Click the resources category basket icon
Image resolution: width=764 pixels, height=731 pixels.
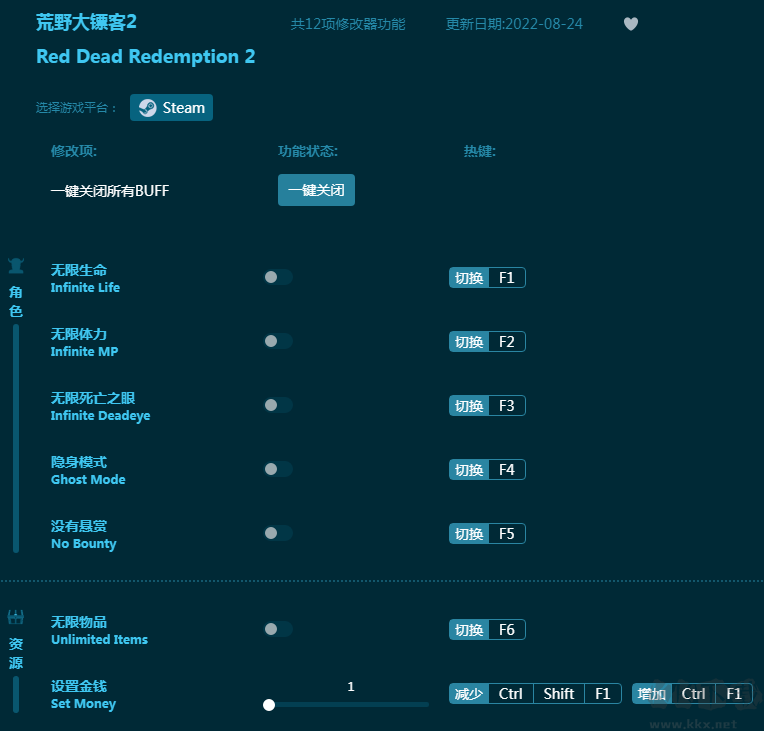pos(16,617)
